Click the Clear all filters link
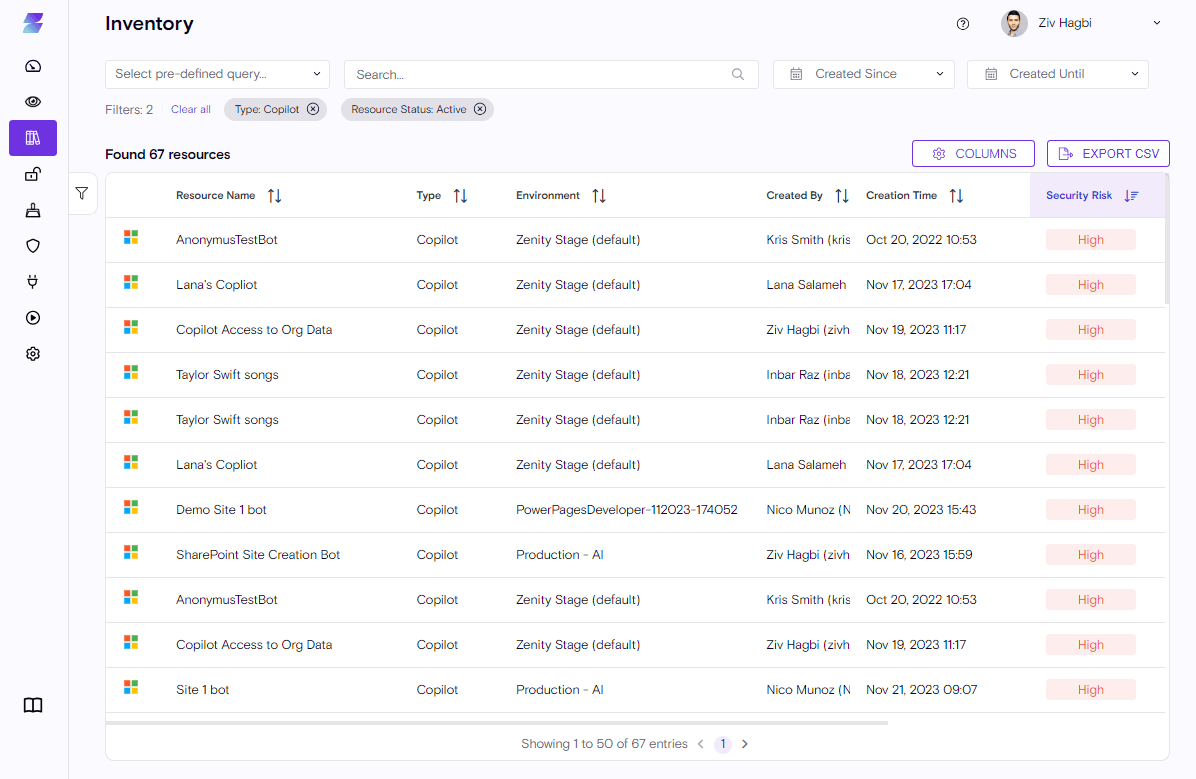This screenshot has width=1196, height=779. pyautogui.click(x=191, y=109)
